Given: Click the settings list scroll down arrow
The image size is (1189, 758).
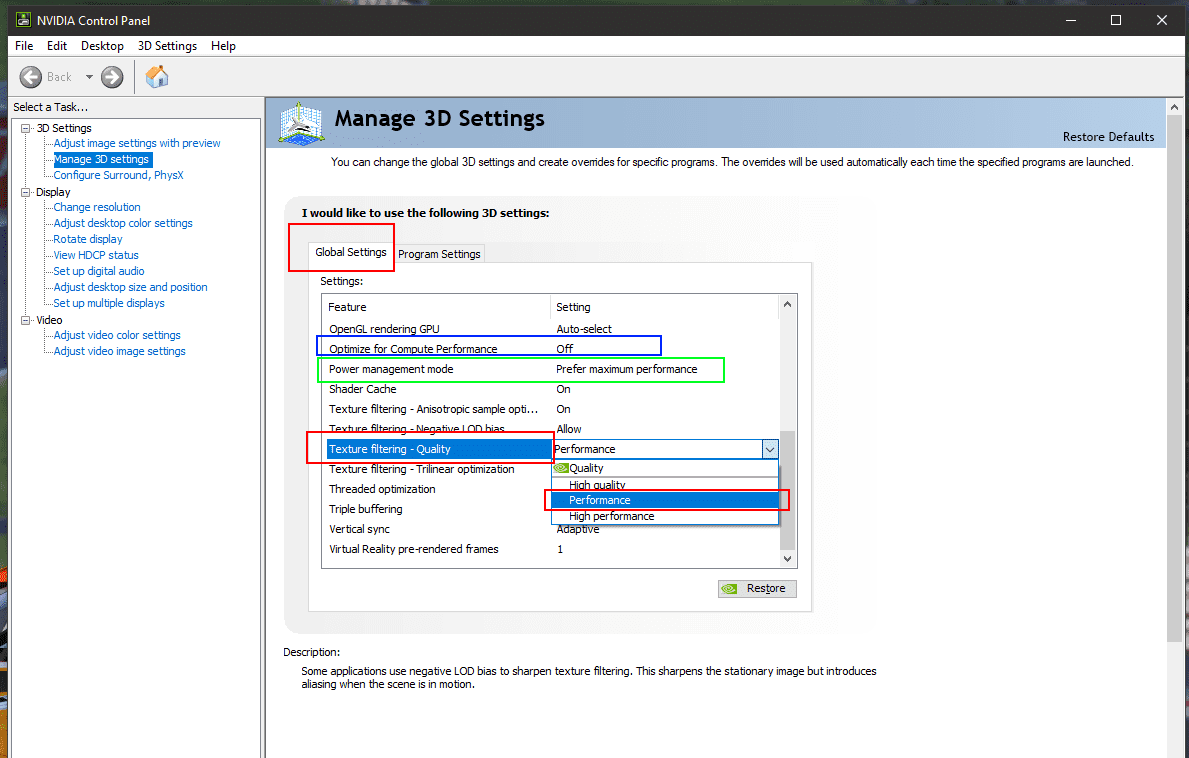Looking at the screenshot, I should coord(787,558).
